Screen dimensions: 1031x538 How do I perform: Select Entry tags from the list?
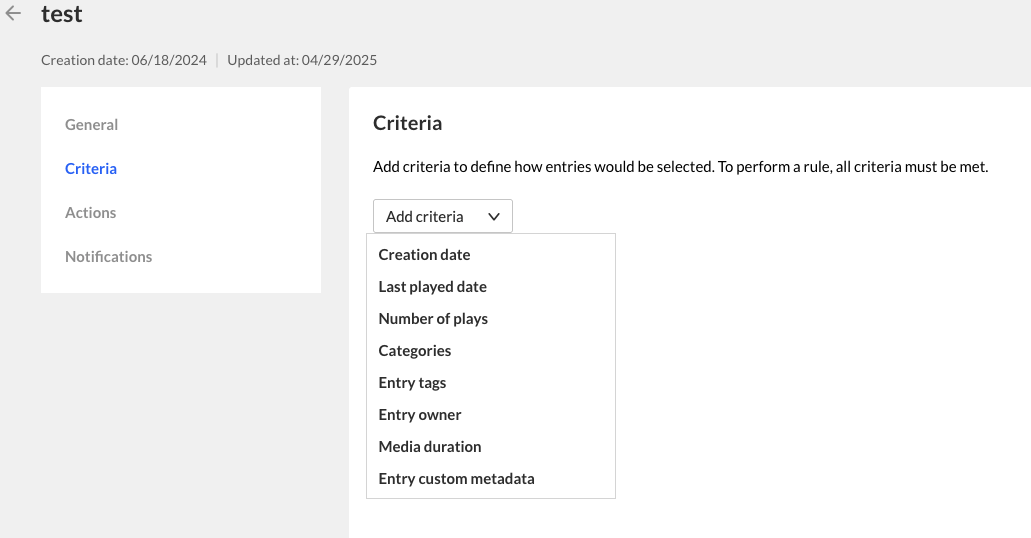pos(412,383)
